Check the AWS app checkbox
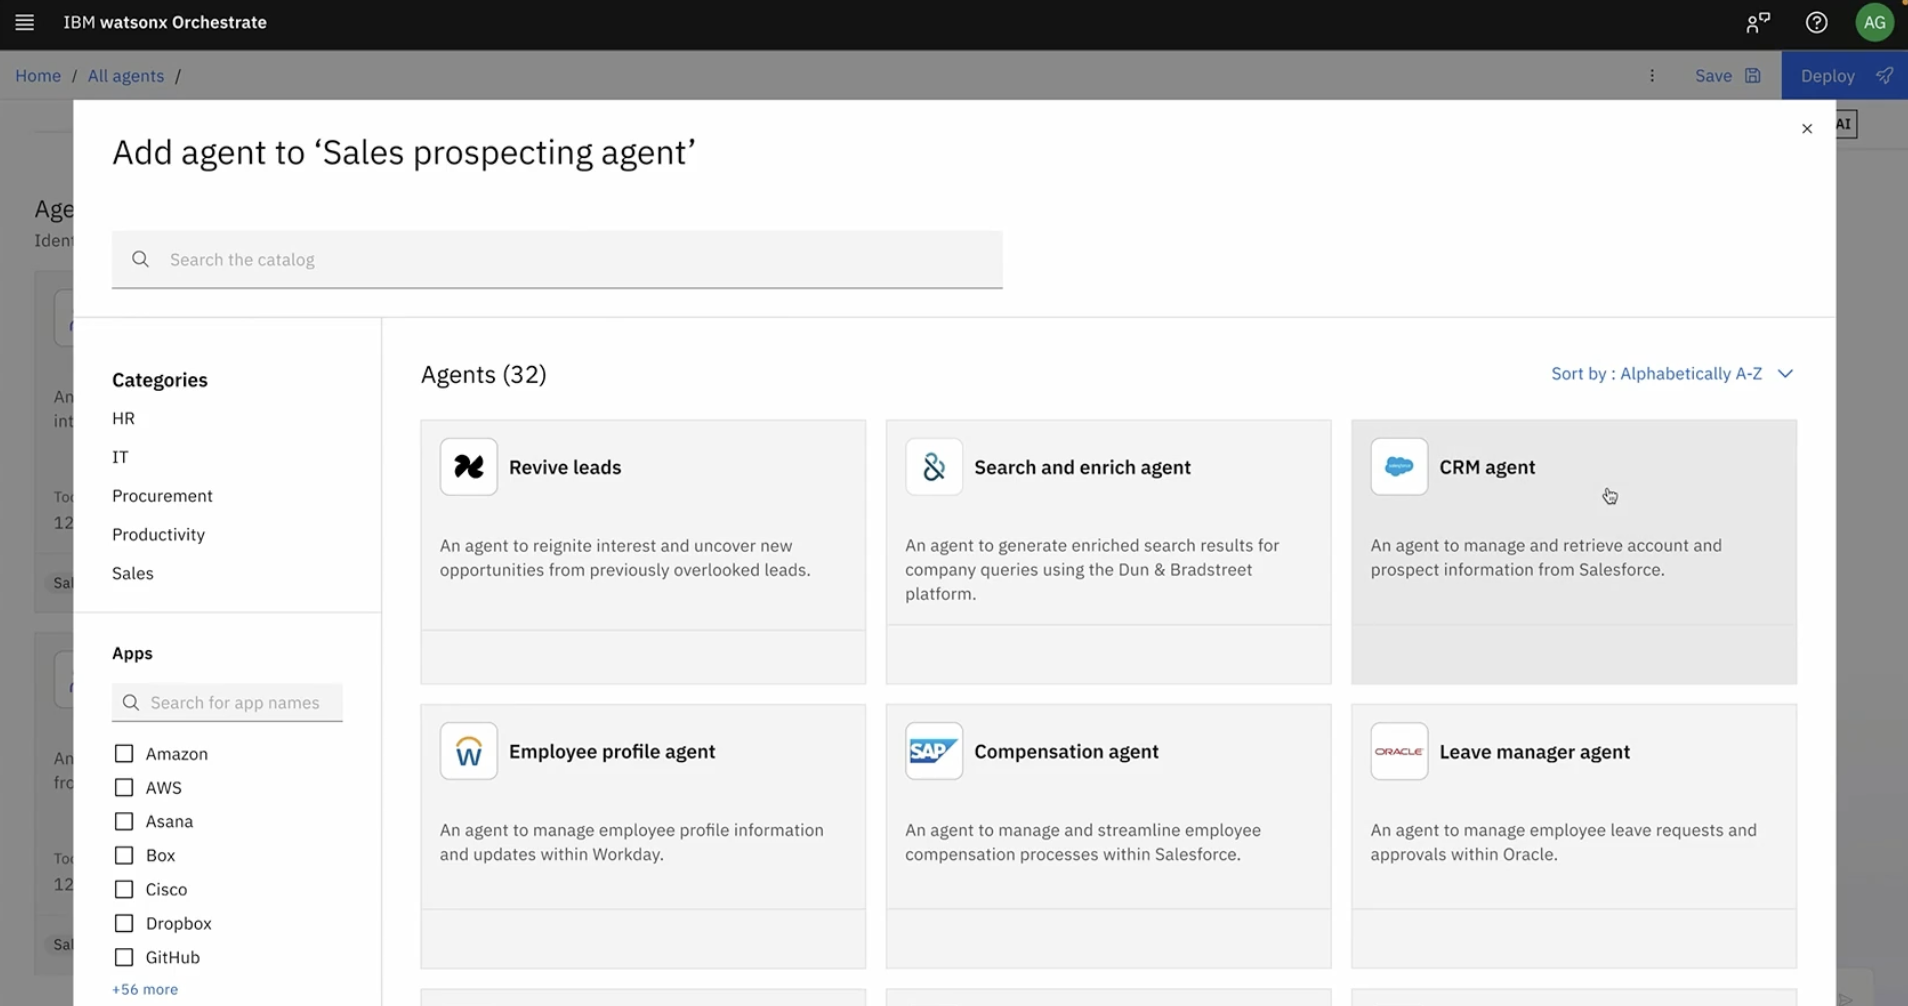The width and height of the screenshot is (1908, 1006). [x=124, y=787]
